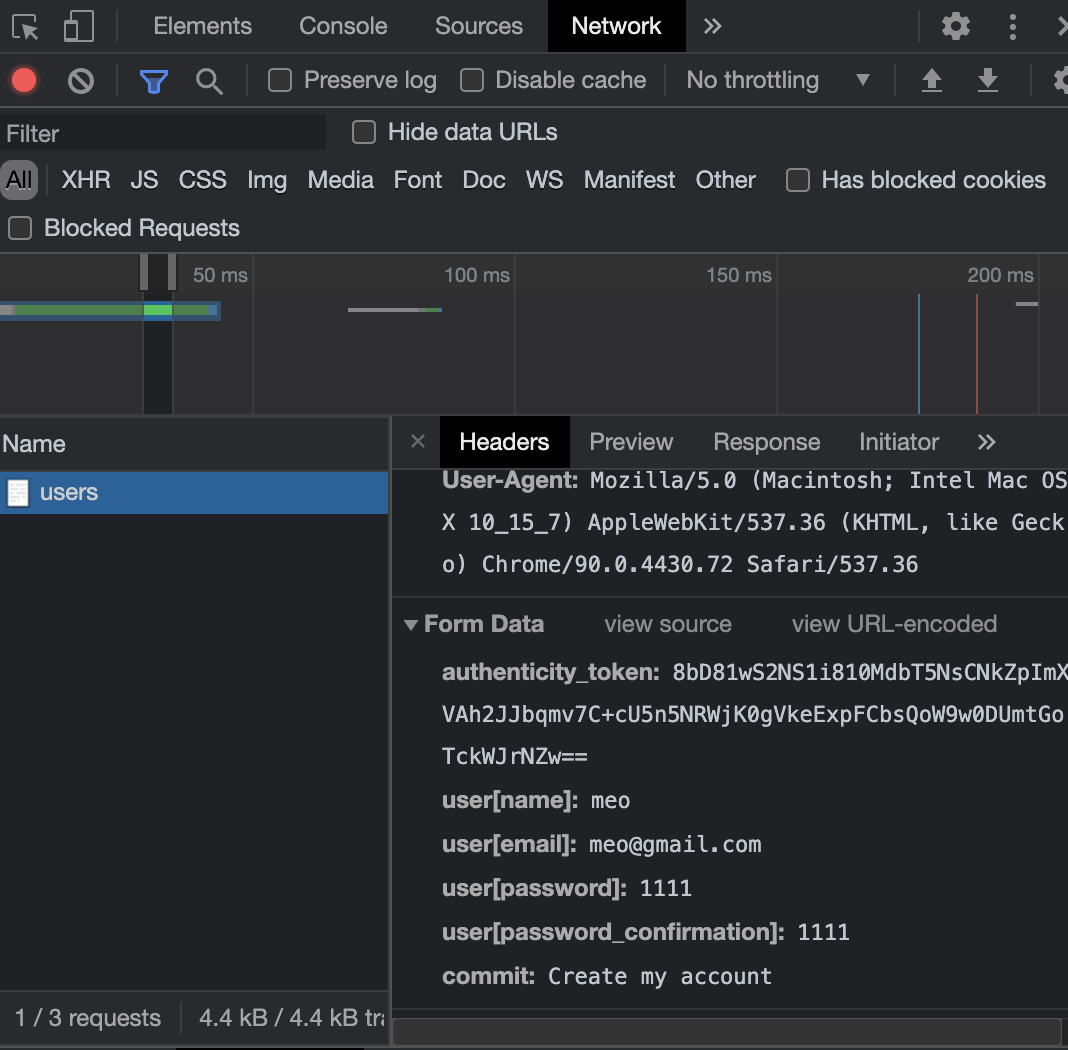The width and height of the screenshot is (1068, 1050).
Task: Enable Preserve log checkbox
Action: 279,80
